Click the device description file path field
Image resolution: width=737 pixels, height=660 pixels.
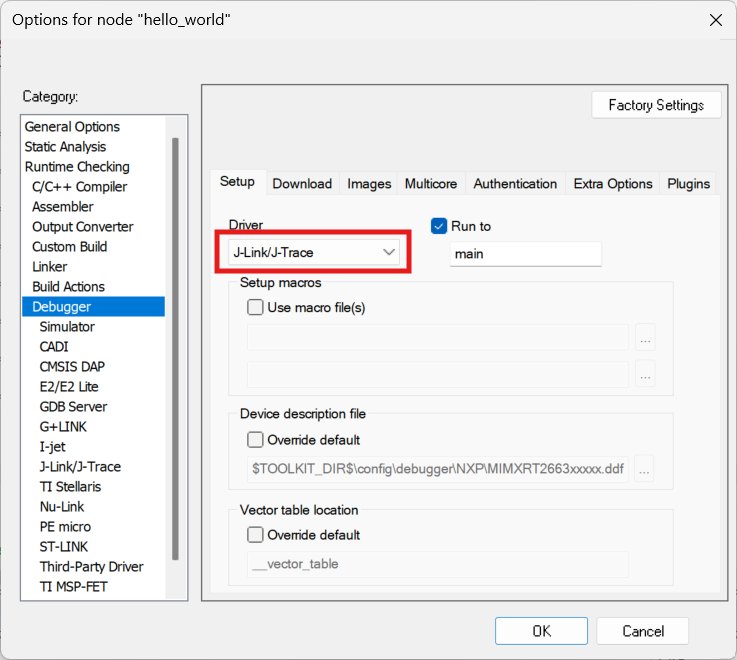pyautogui.click(x=438, y=469)
